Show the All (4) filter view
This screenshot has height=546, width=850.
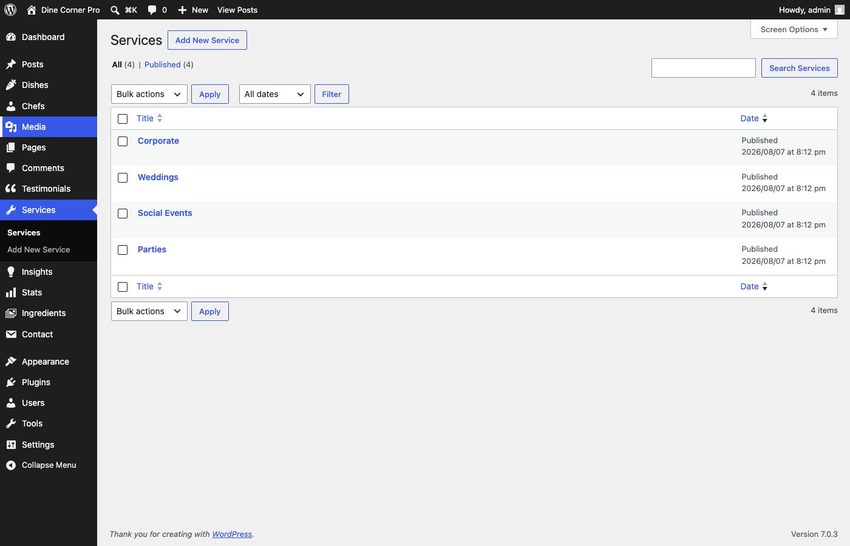point(123,65)
